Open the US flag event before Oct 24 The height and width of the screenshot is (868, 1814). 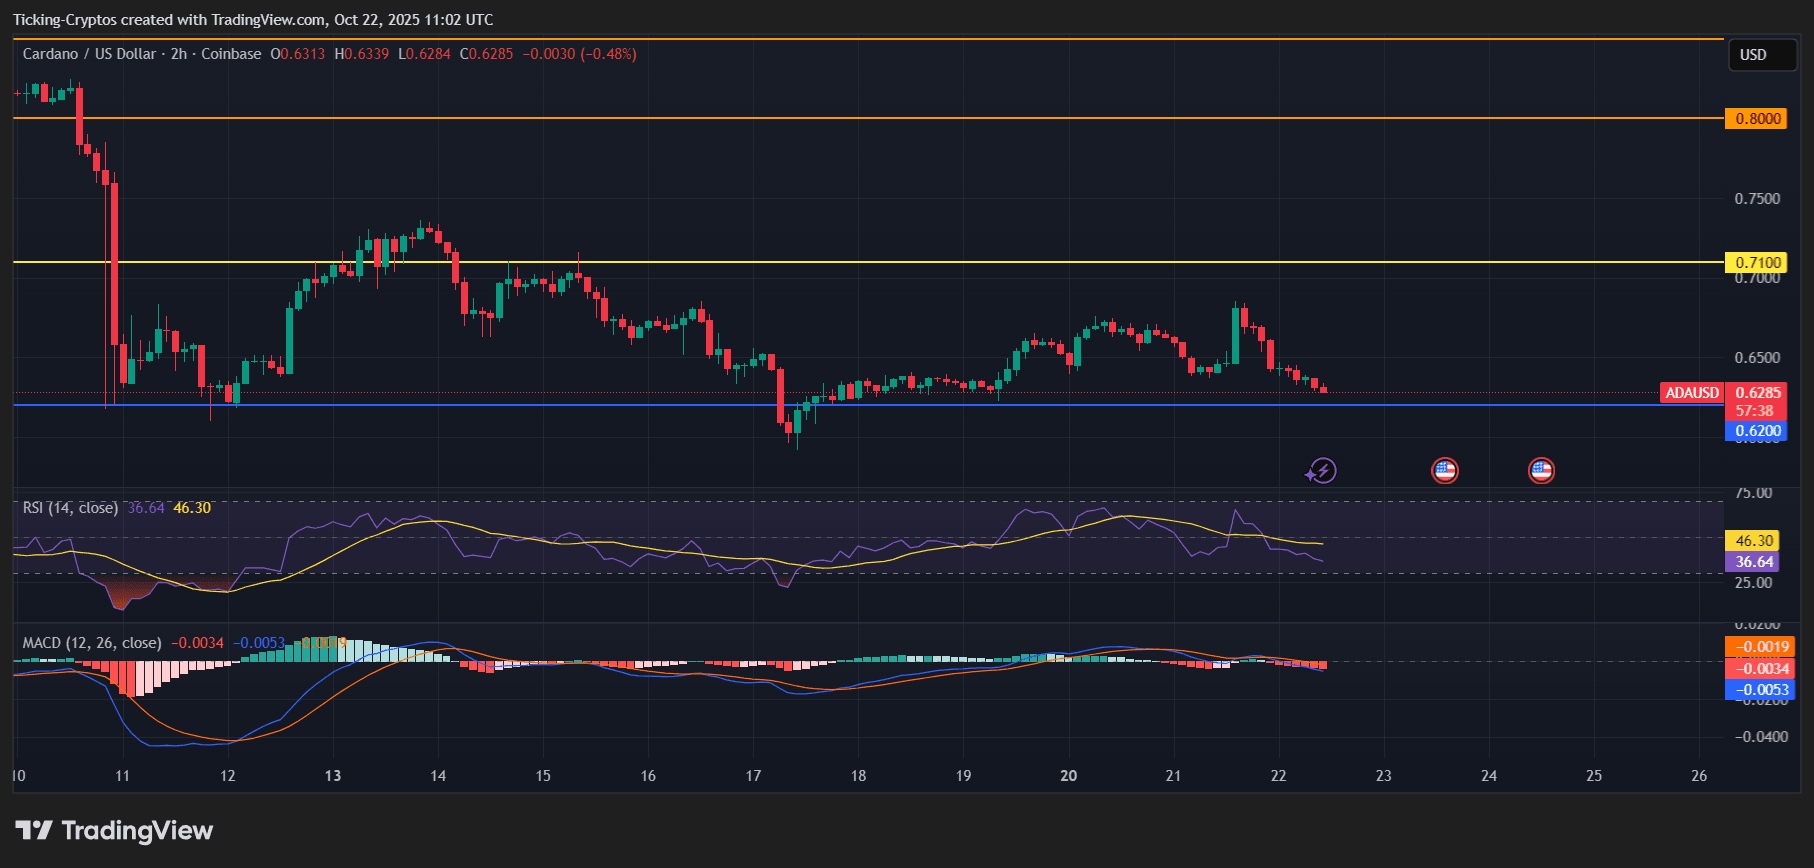click(1445, 470)
